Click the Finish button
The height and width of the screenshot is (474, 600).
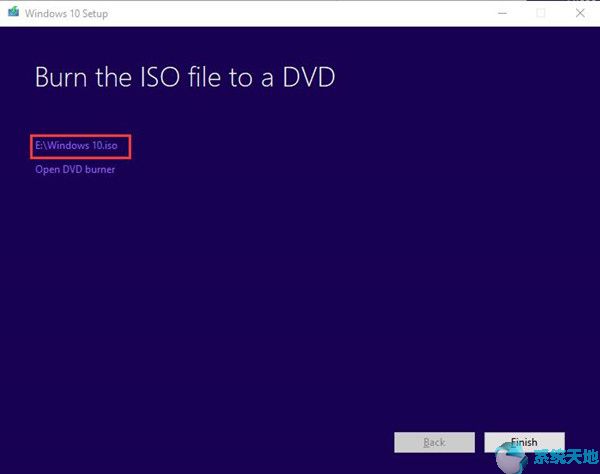524,442
